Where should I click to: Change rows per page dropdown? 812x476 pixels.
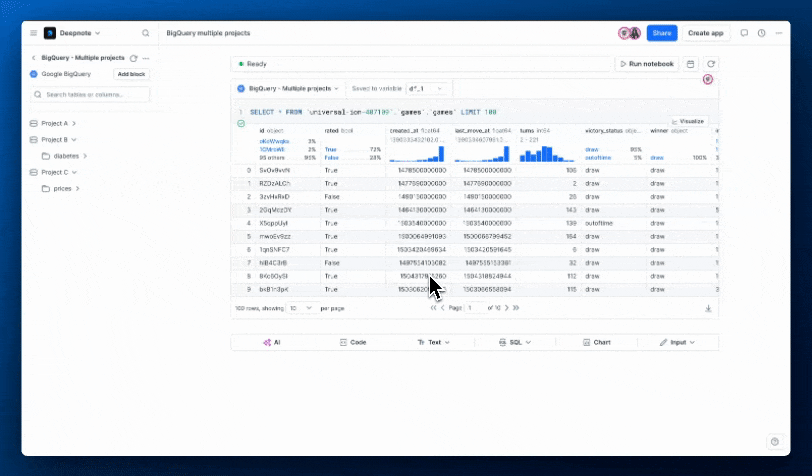click(x=301, y=308)
